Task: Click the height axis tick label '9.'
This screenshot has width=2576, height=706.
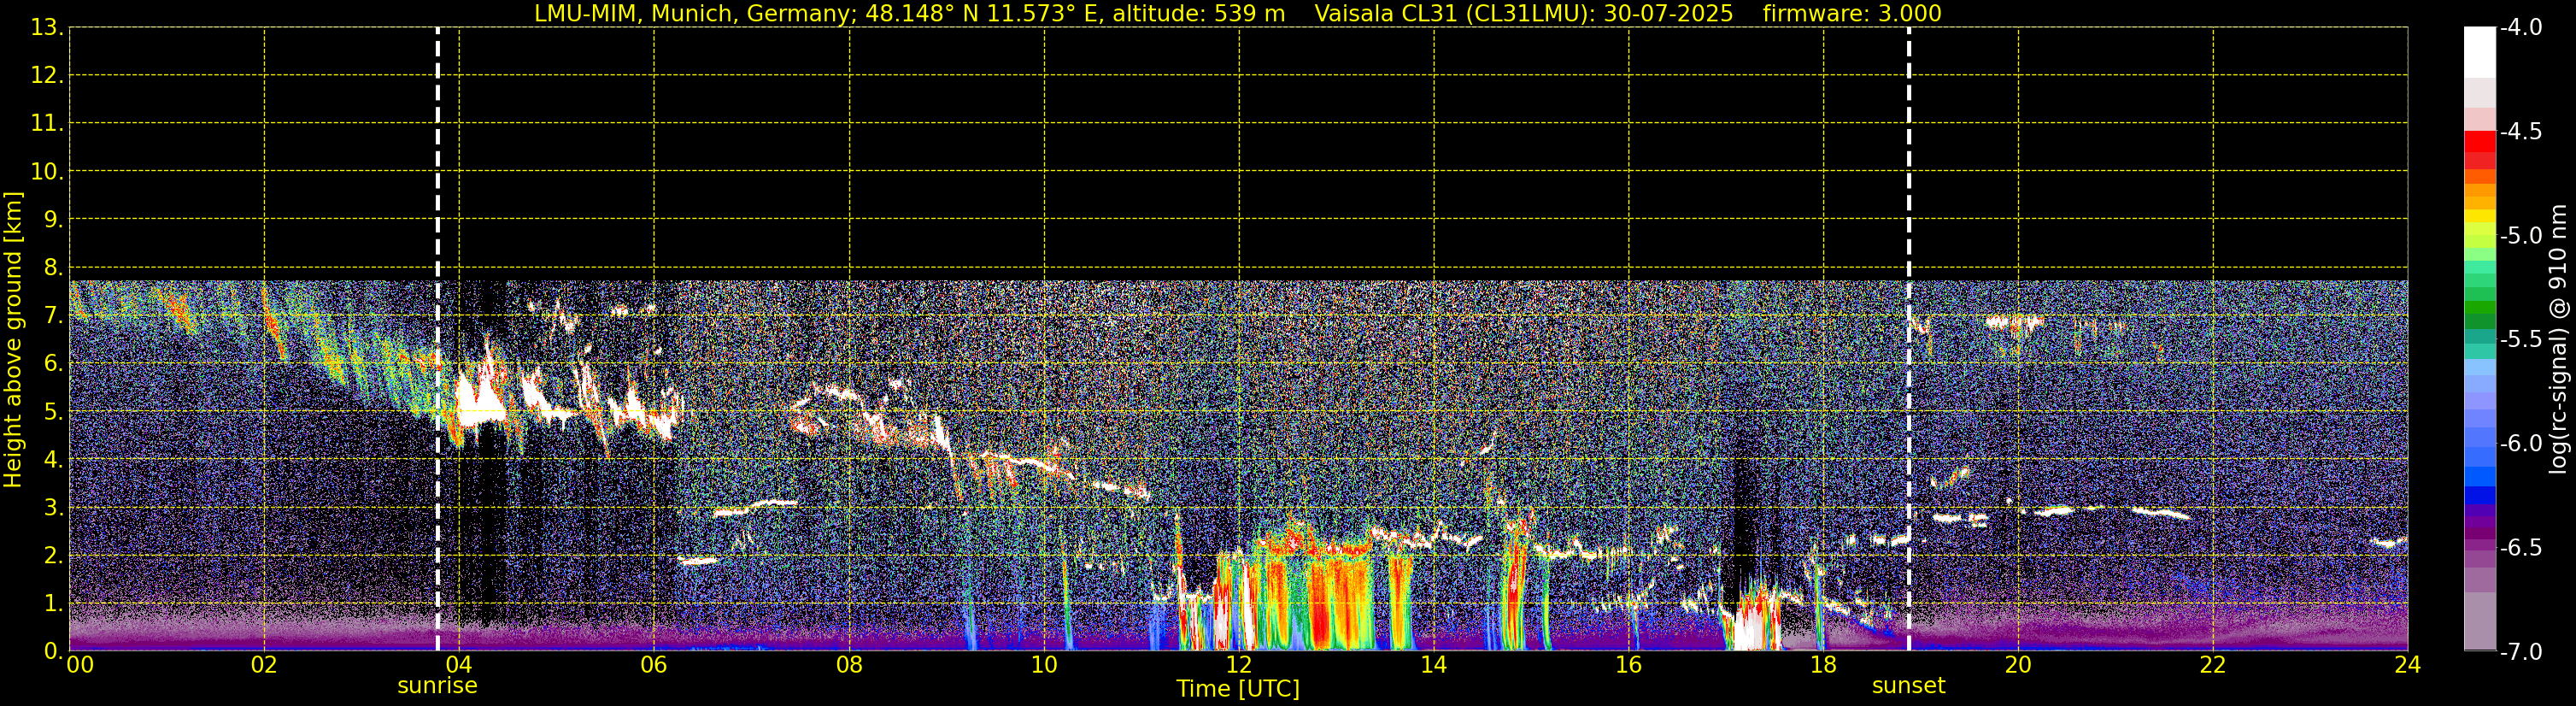Action: point(54,220)
